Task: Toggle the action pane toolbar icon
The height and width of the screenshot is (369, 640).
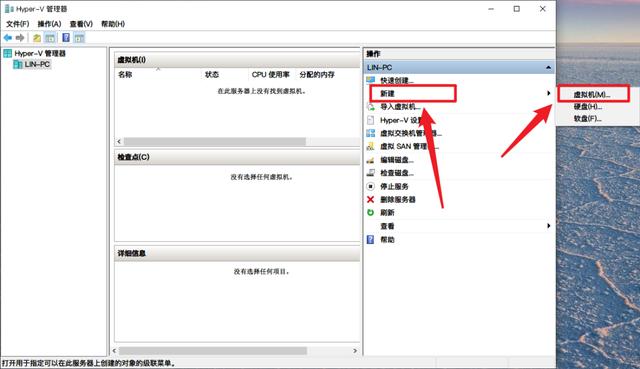Action: point(79,38)
